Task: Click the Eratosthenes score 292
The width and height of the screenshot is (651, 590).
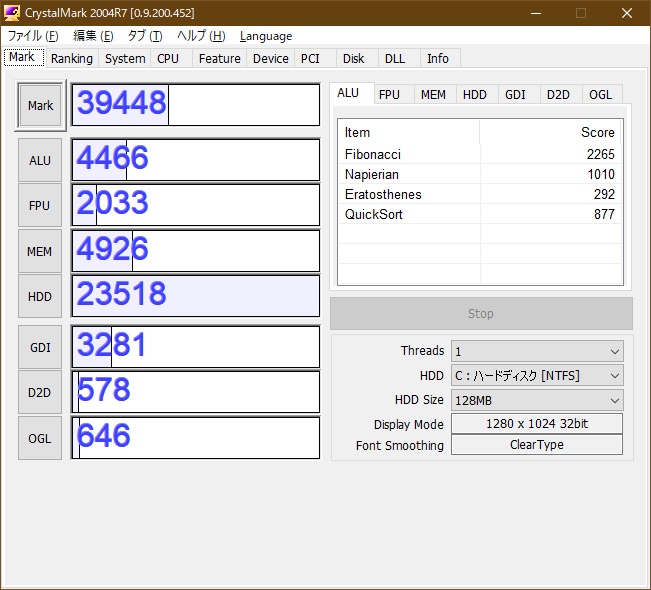Action: point(604,194)
